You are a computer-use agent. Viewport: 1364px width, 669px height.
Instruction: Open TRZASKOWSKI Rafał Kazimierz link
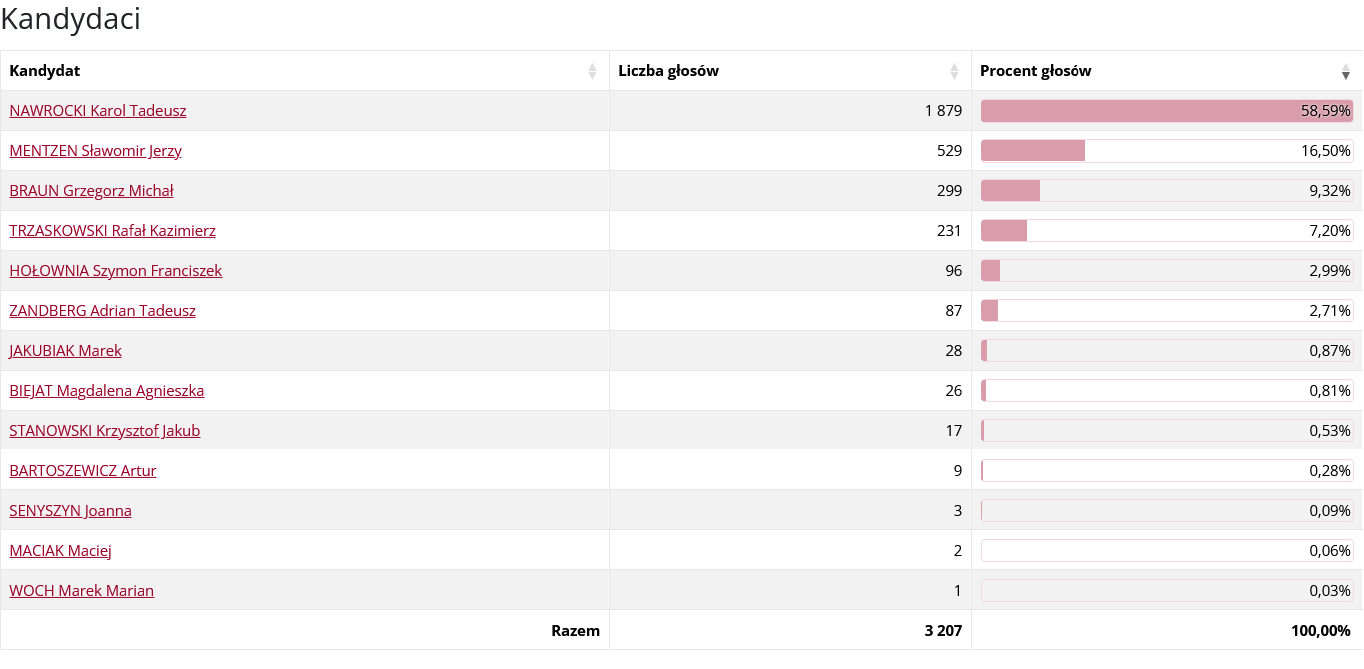[x=112, y=231]
